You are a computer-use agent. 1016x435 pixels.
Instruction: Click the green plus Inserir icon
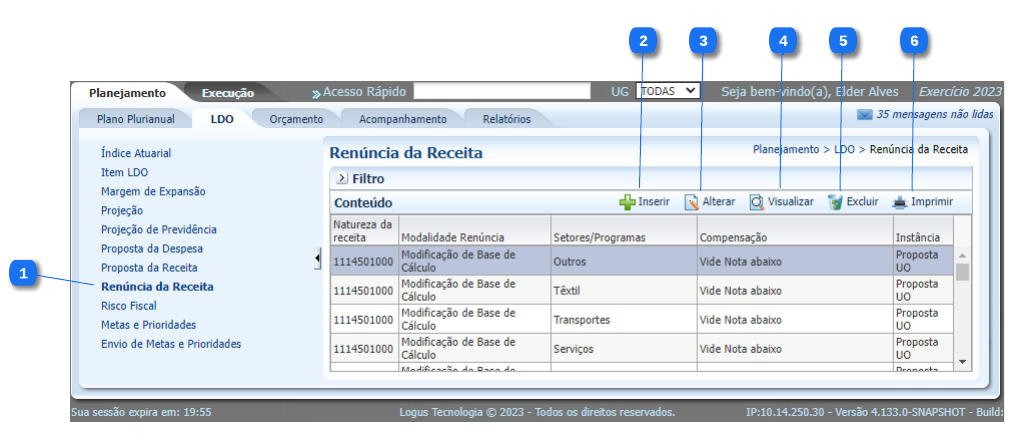click(x=627, y=202)
